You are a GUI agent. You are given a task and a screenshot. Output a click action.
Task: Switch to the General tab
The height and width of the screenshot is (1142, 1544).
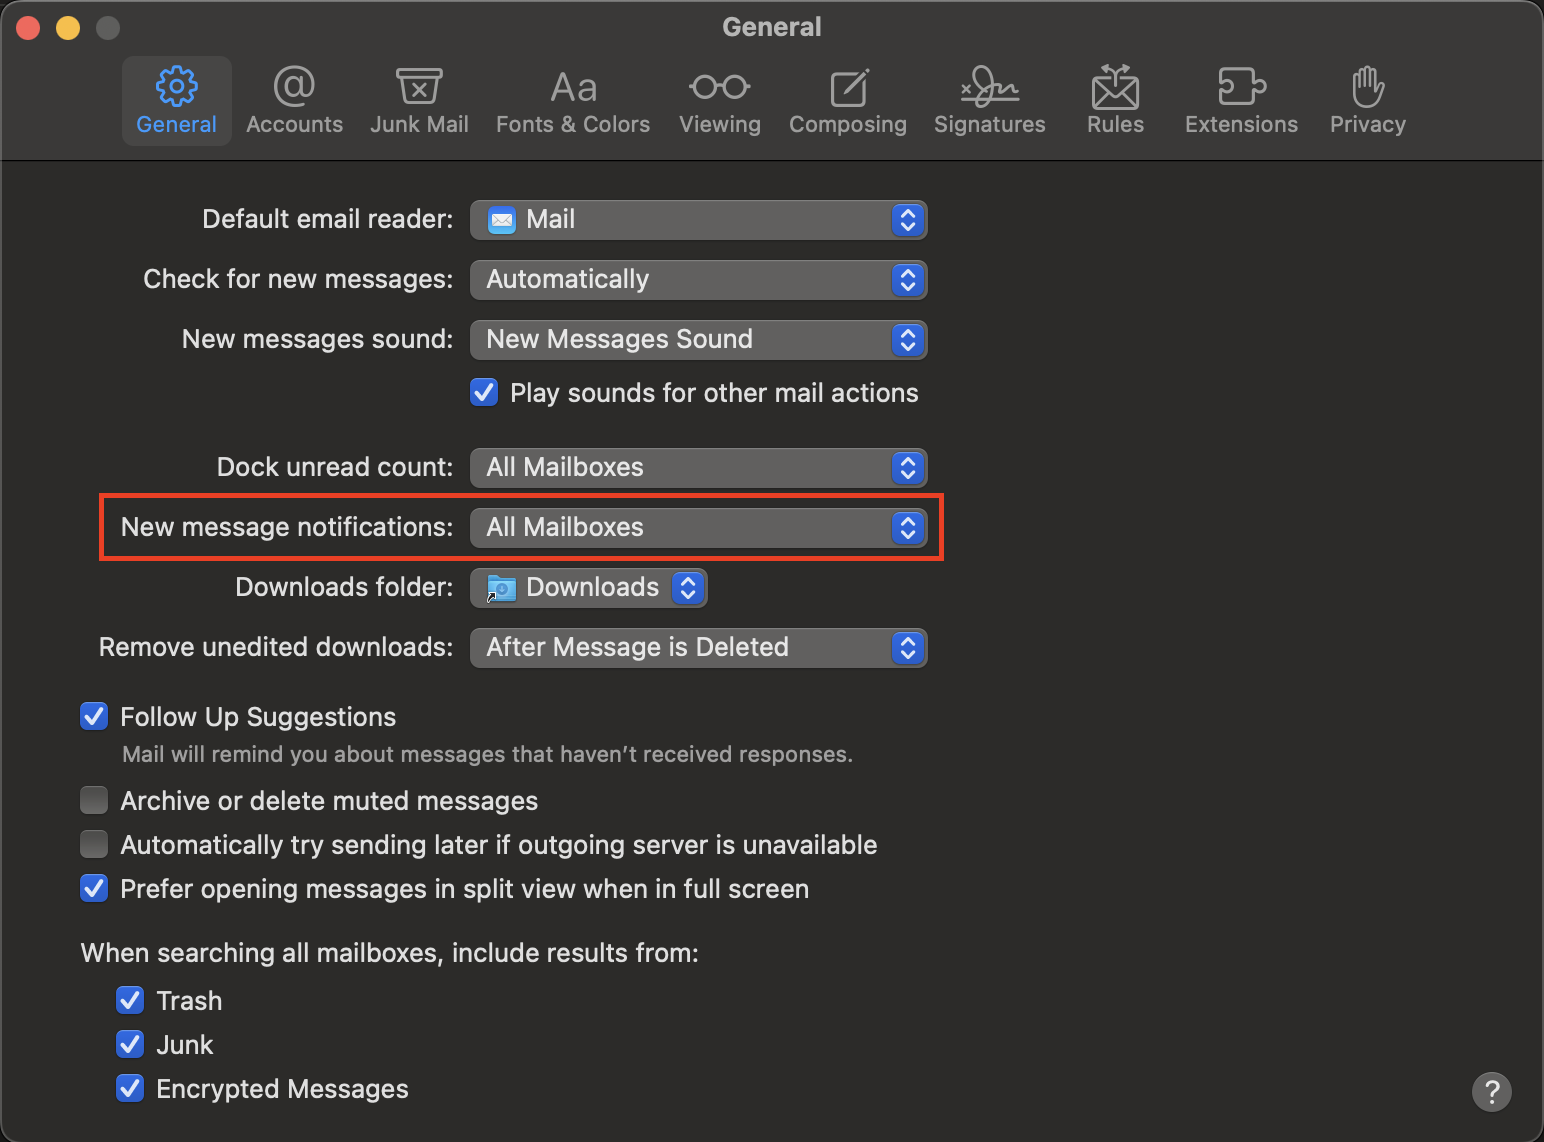coord(176,99)
